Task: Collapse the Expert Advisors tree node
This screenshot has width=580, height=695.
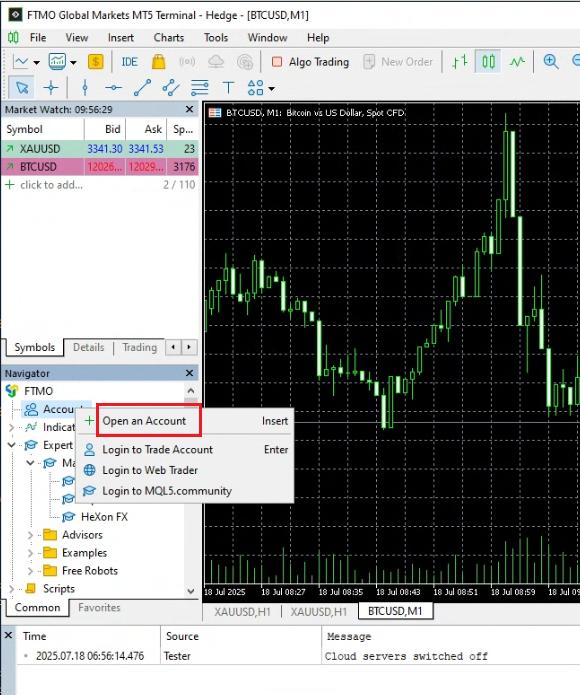Action: point(12,445)
